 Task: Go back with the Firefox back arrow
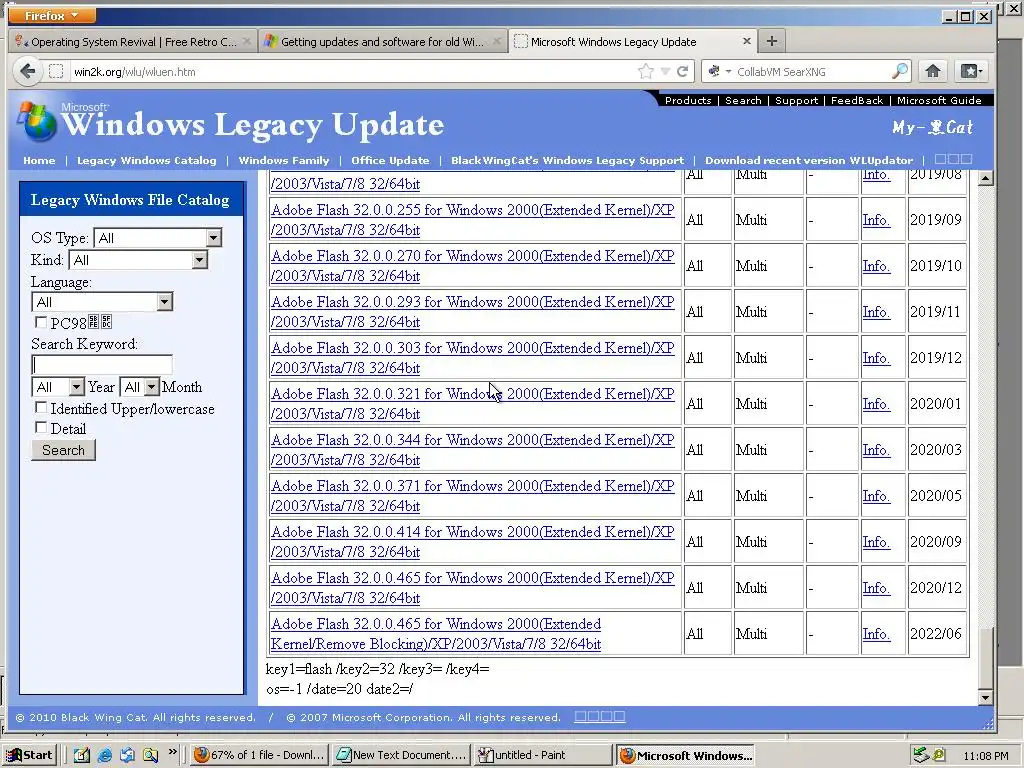click(28, 71)
